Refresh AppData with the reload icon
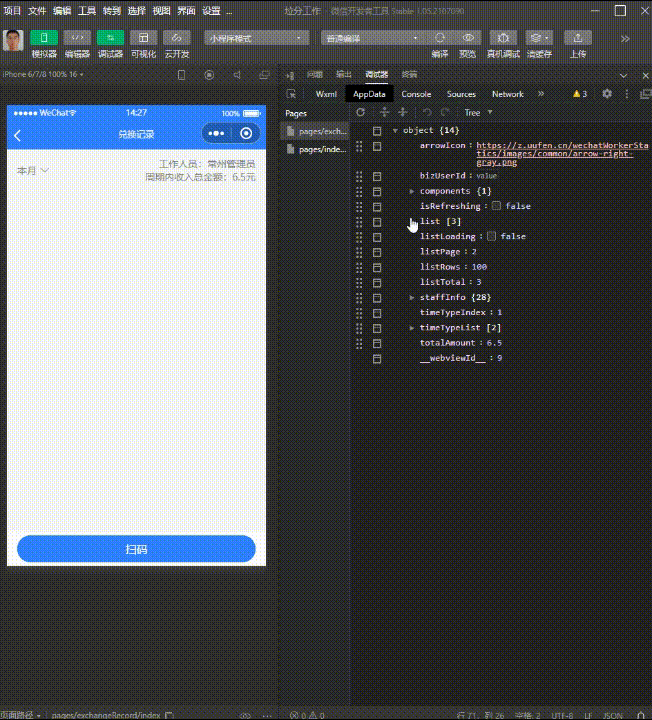 tap(361, 112)
